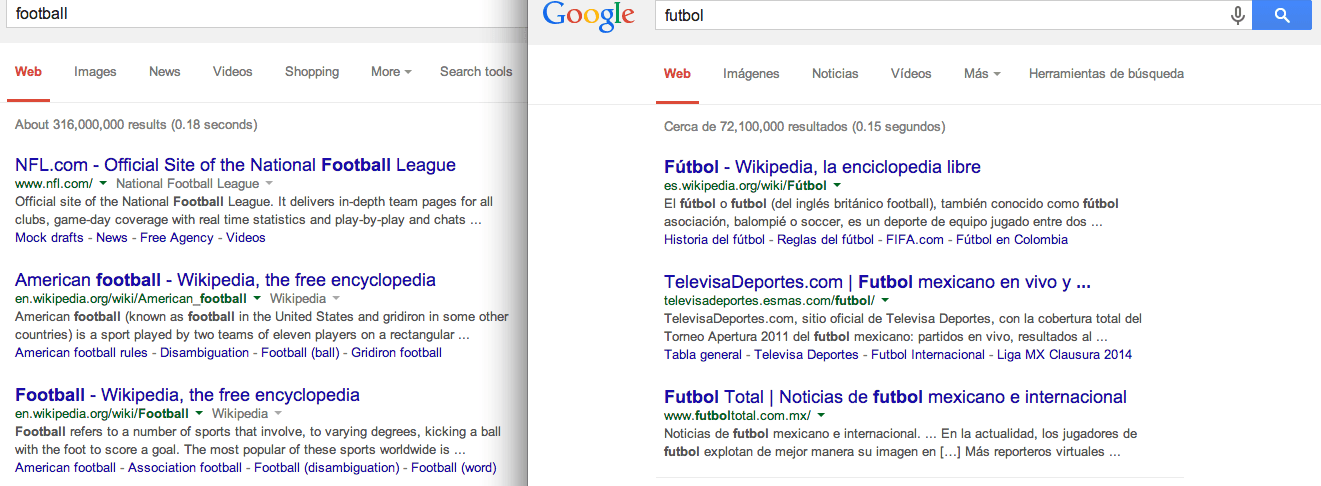Click the blue magnifier search button
This screenshot has height=486, width=1321.
pyautogui.click(x=1281, y=15)
